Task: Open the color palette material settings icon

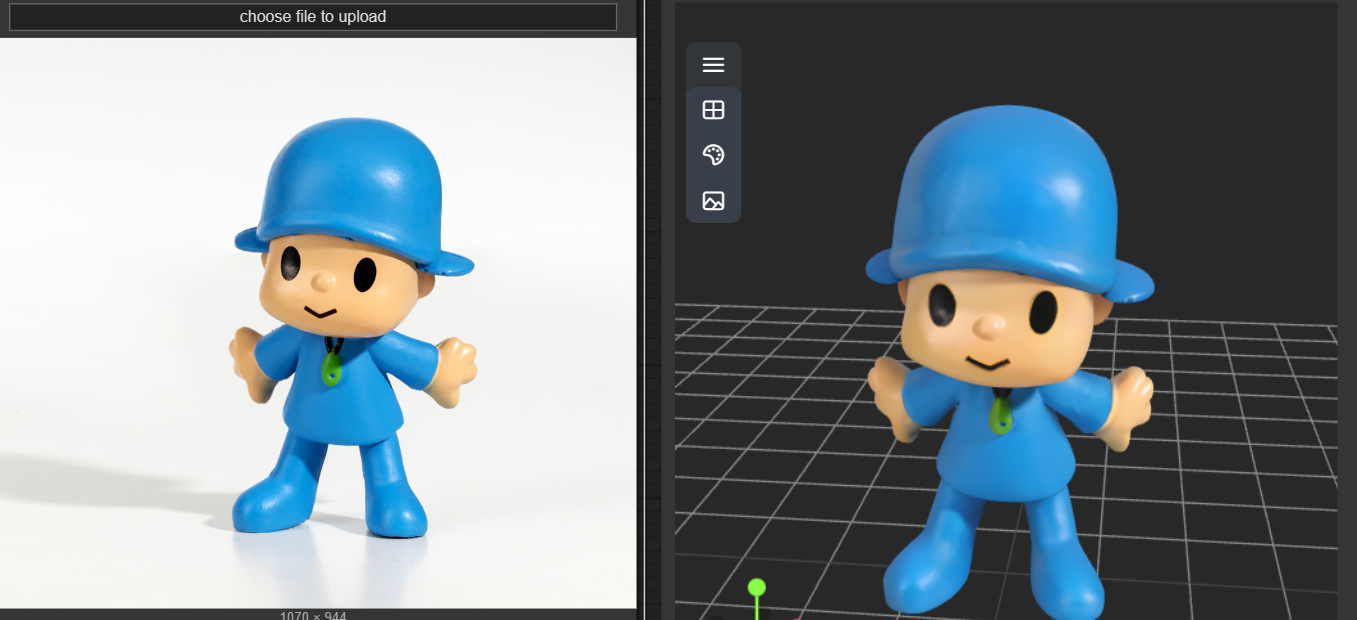Action: [713, 155]
